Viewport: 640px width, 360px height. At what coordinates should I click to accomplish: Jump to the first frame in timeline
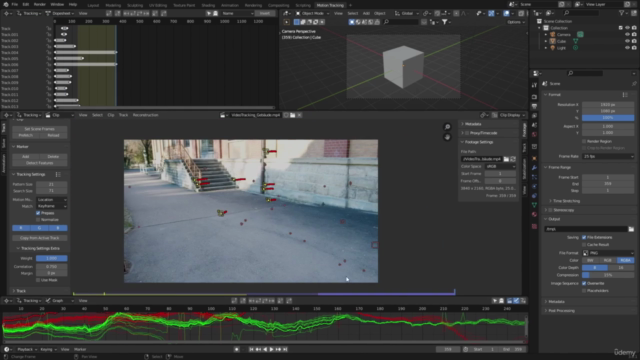(x=251, y=349)
